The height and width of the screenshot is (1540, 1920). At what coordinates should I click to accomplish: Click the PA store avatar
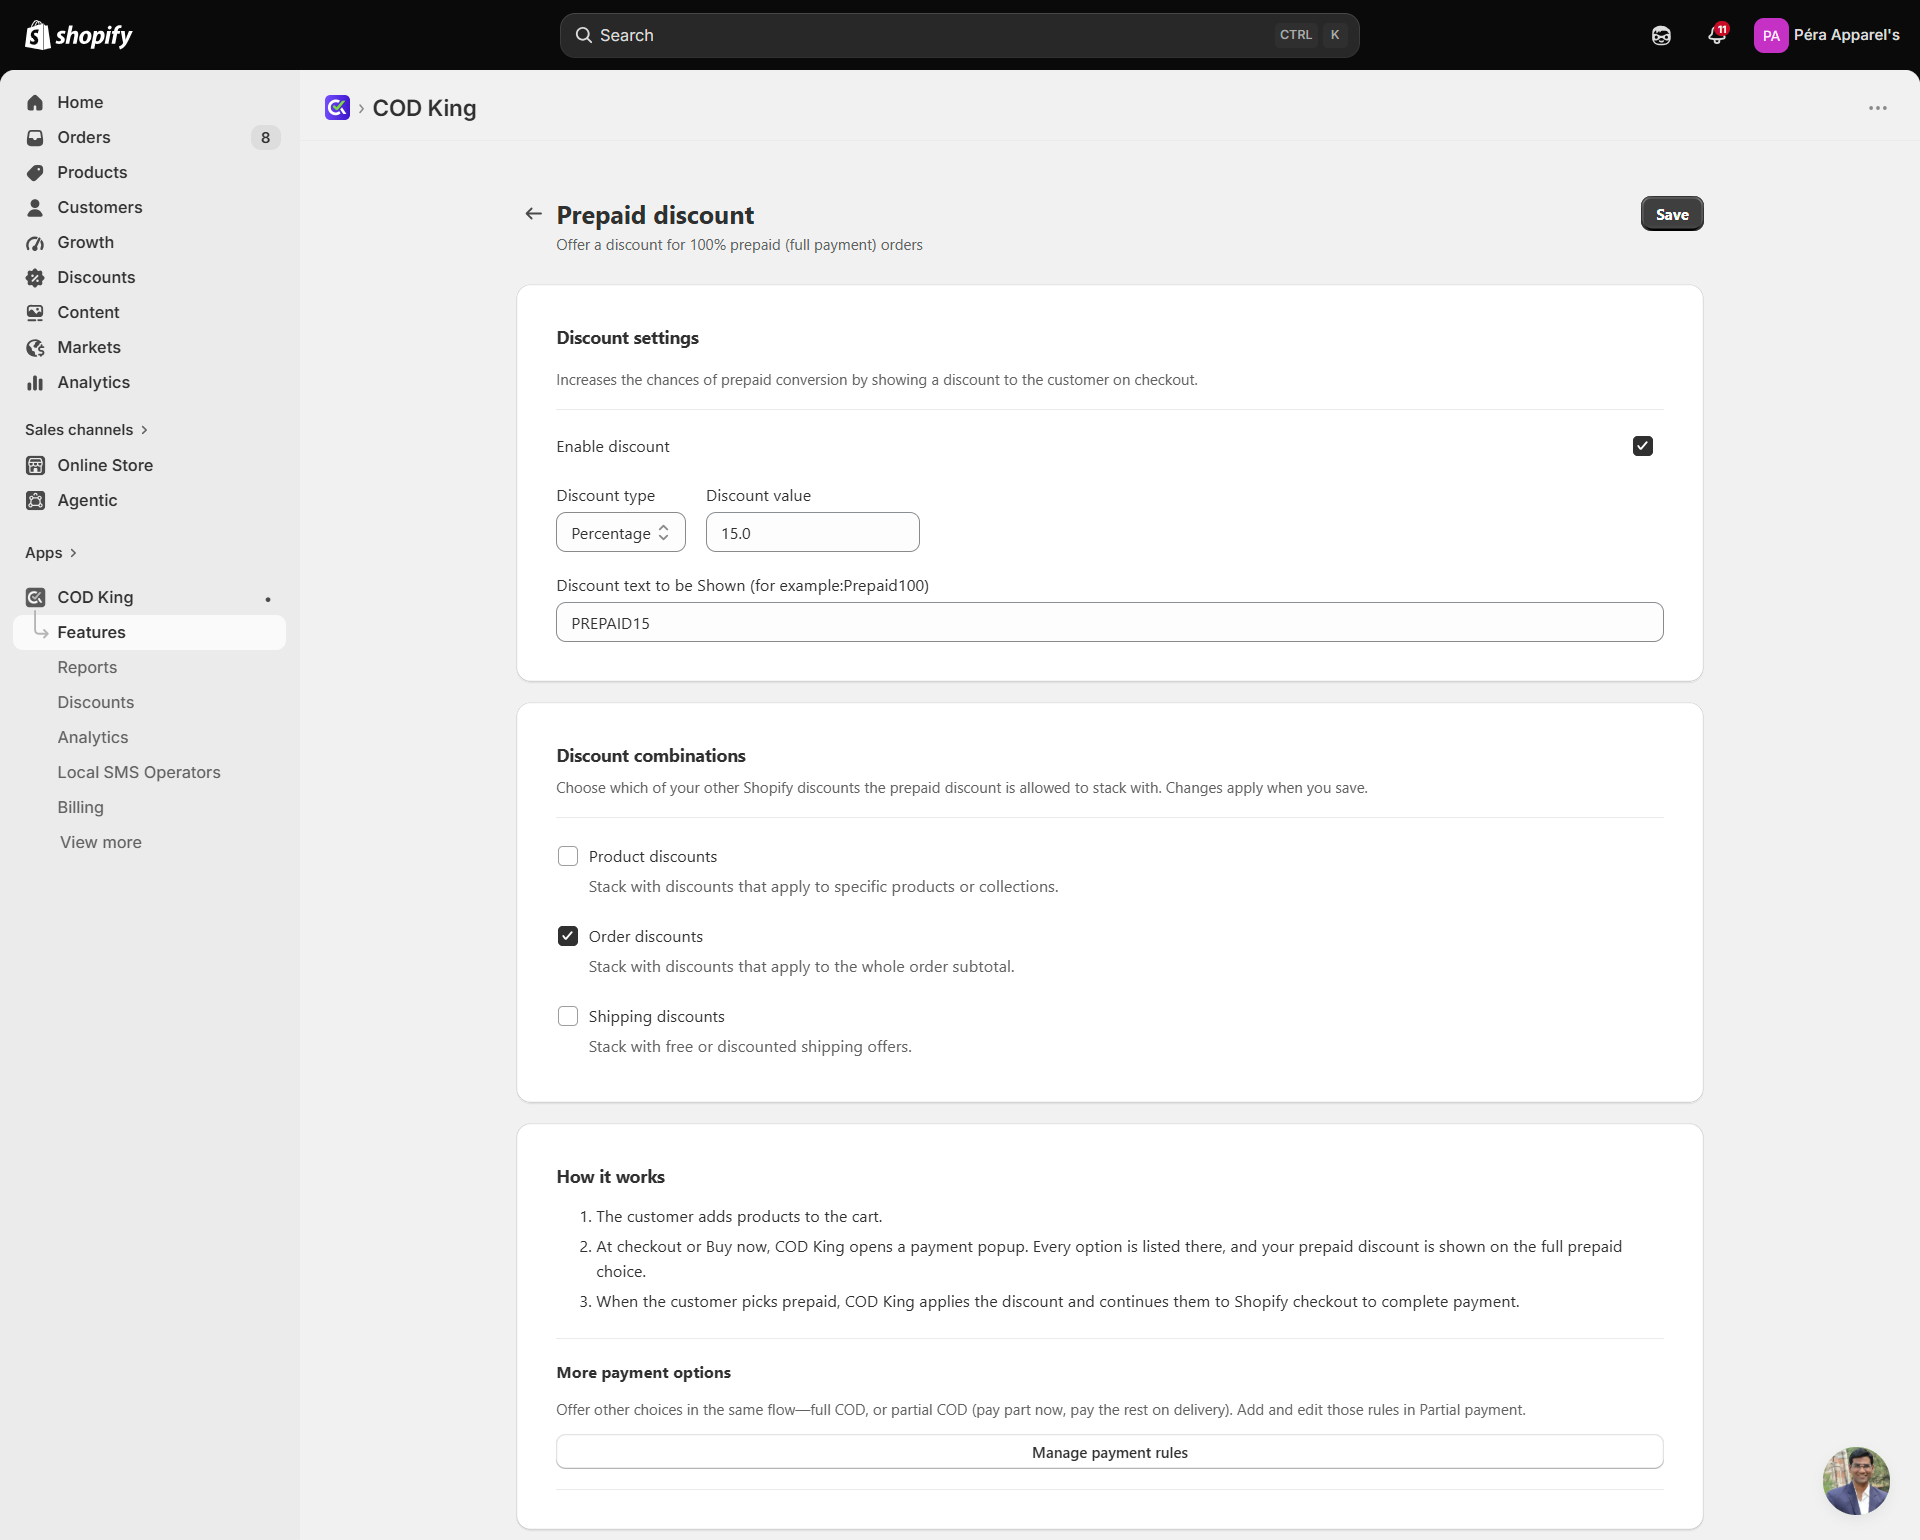(x=1771, y=36)
